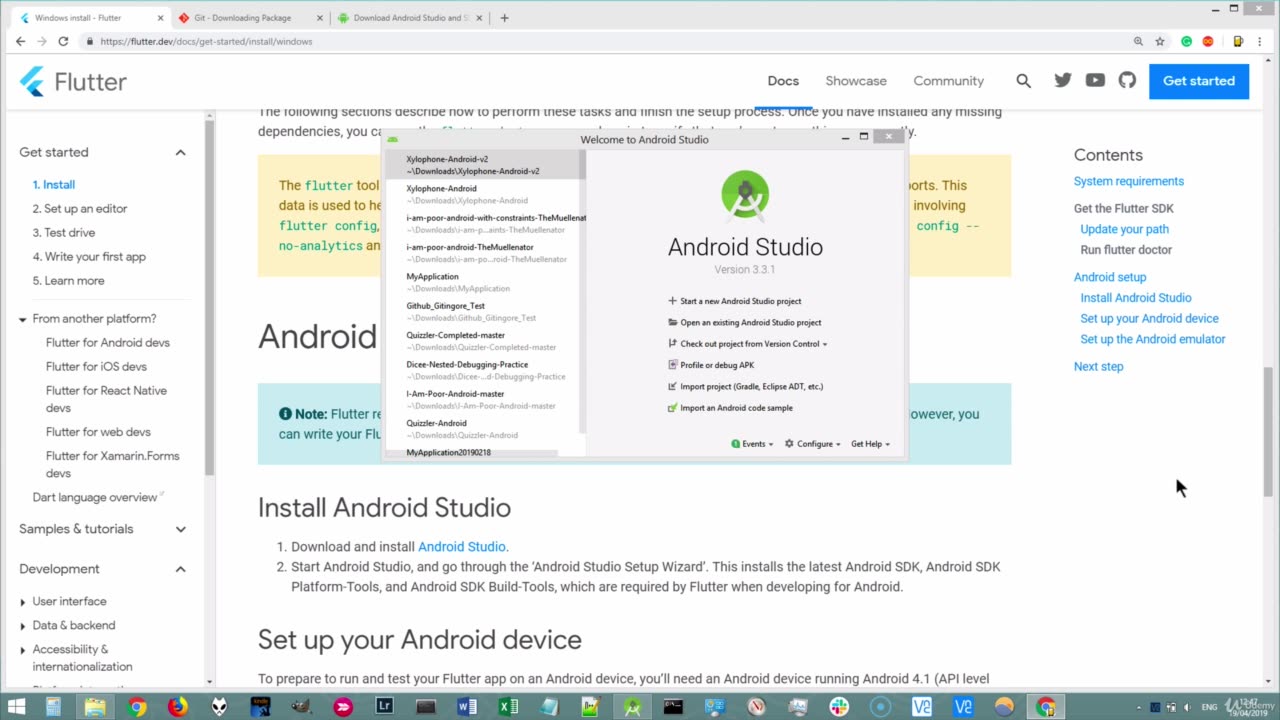Screen dimensions: 1280x720
Task: Open Excel from the taskbar
Action: point(508,707)
